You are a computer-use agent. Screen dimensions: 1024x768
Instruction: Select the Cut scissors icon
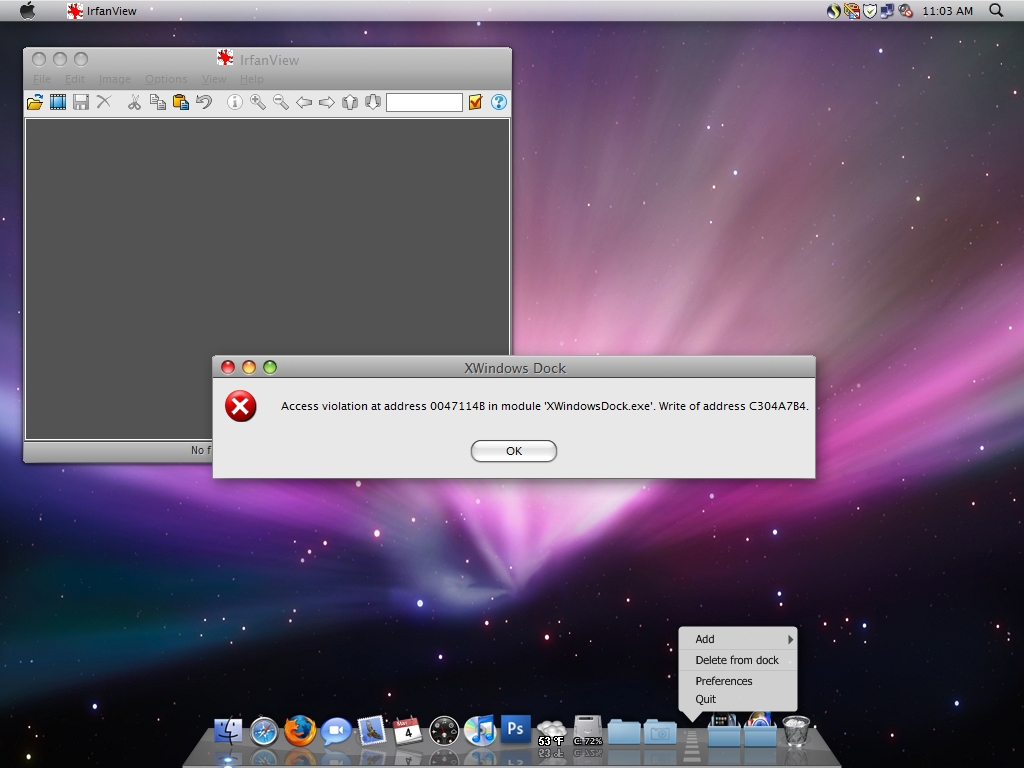[x=135, y=102]
